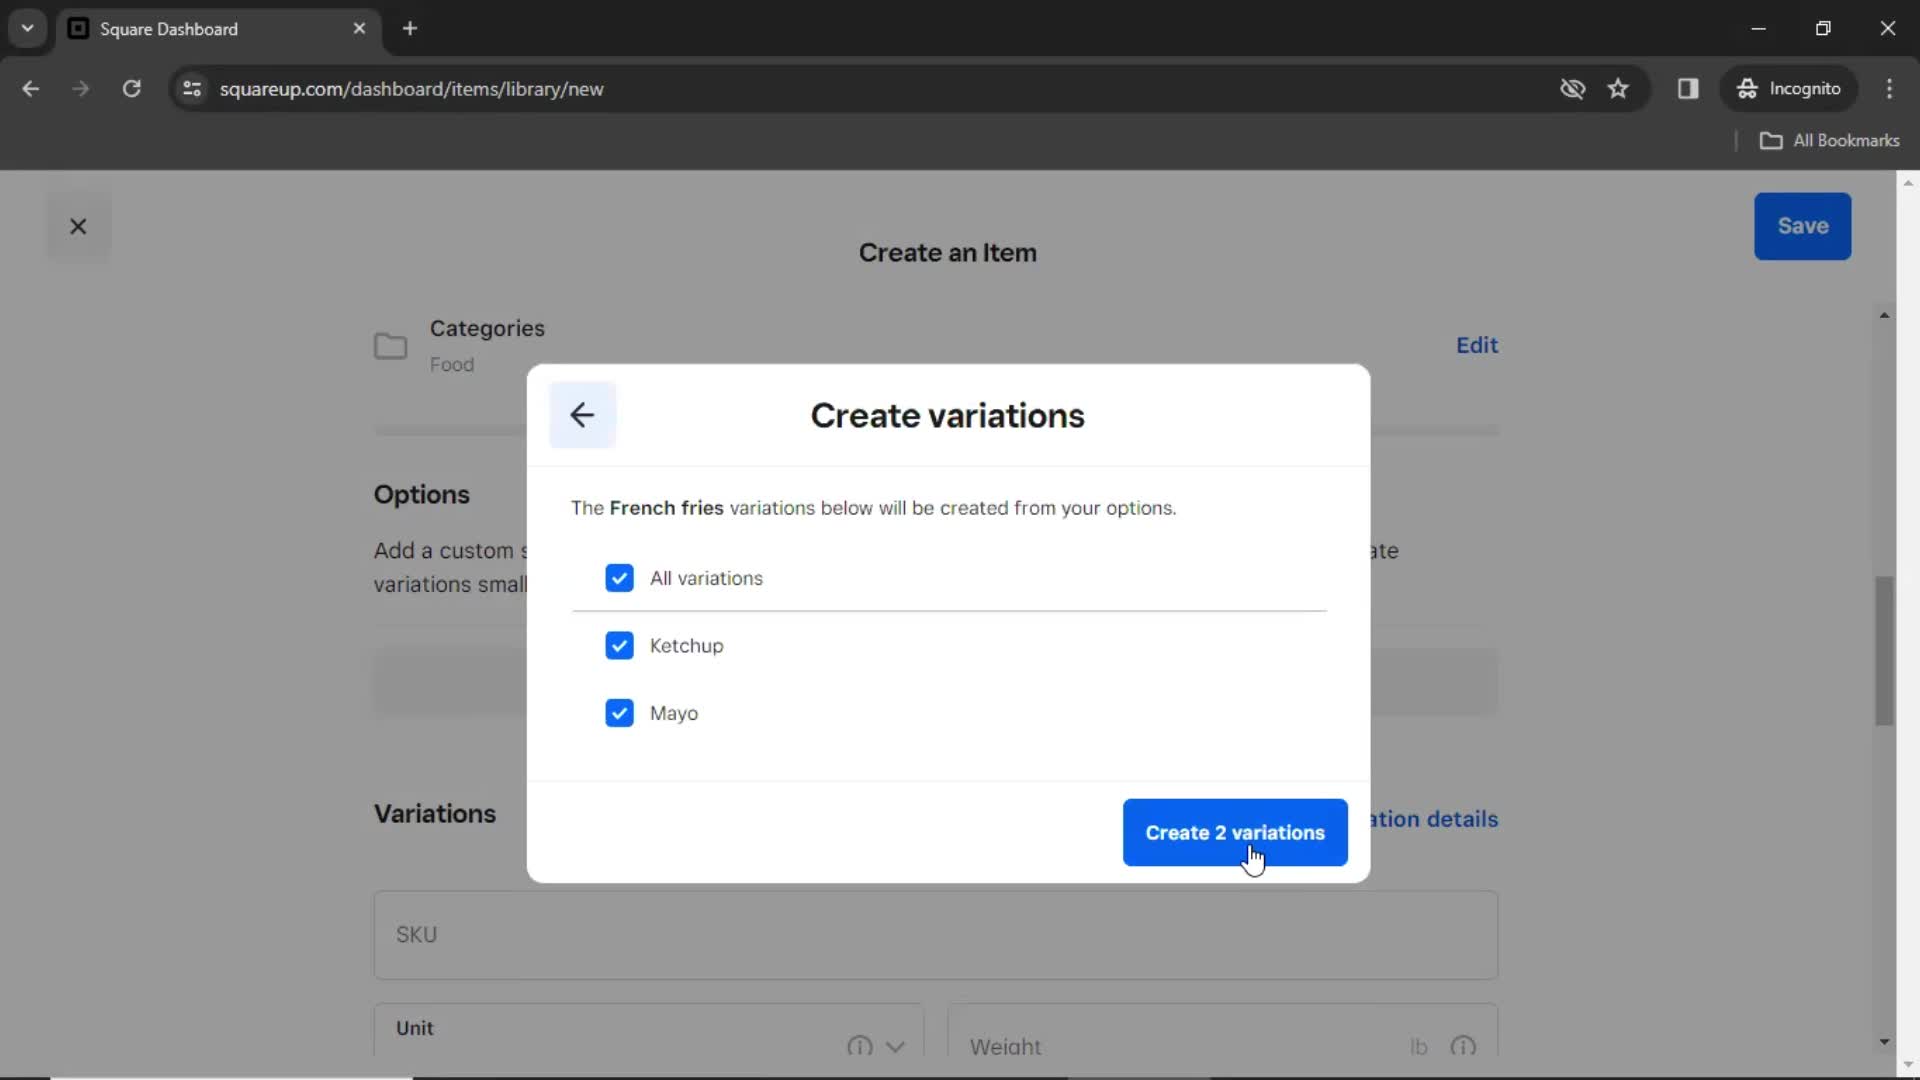Select the Square Dashboard tab
Viewport: 1920px width, 1080px height.
coord(218,29)
